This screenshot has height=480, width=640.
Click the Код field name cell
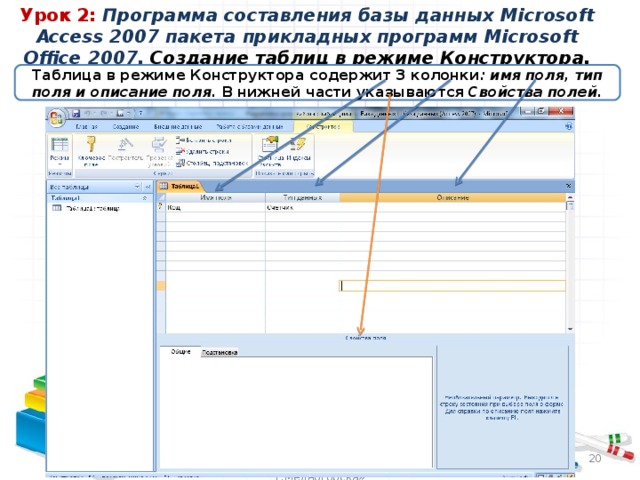(216, 207)
